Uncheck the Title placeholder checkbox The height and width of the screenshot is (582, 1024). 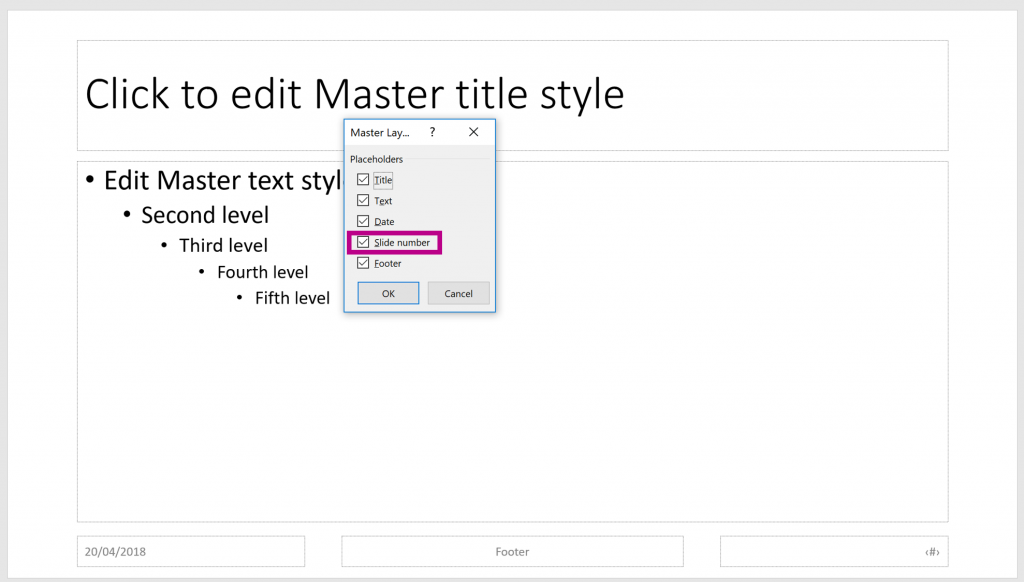click(363, 180)
